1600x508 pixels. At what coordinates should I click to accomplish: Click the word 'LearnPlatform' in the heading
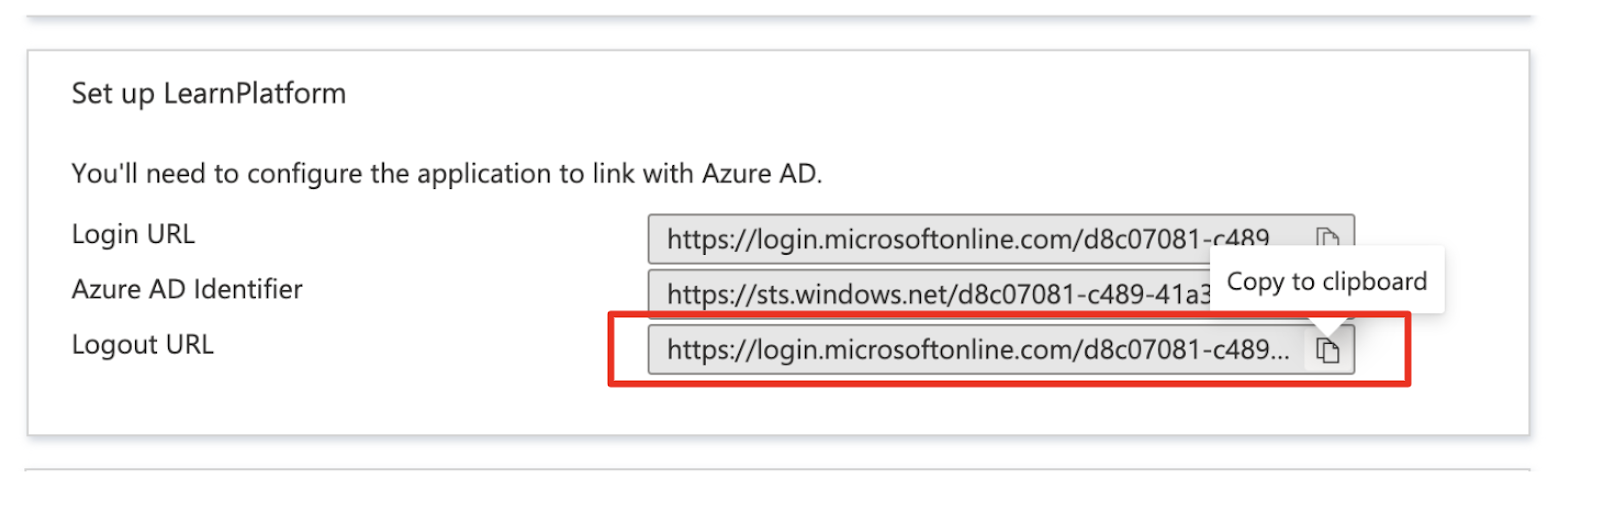point(255,93)
